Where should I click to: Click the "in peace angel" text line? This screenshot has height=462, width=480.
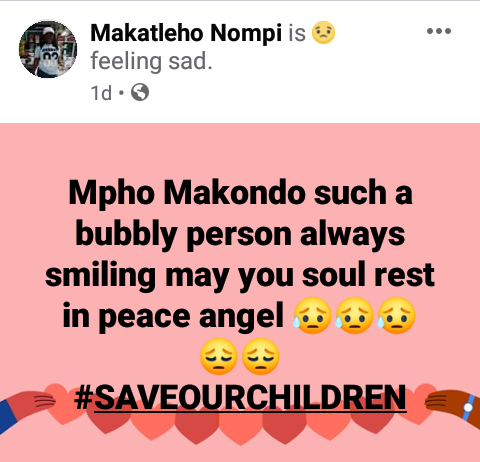(173, 316)
